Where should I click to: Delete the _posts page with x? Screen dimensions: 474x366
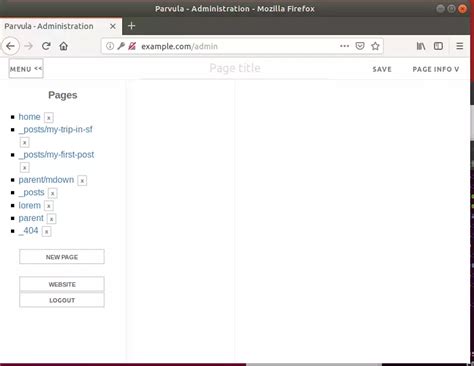[52, 193]
